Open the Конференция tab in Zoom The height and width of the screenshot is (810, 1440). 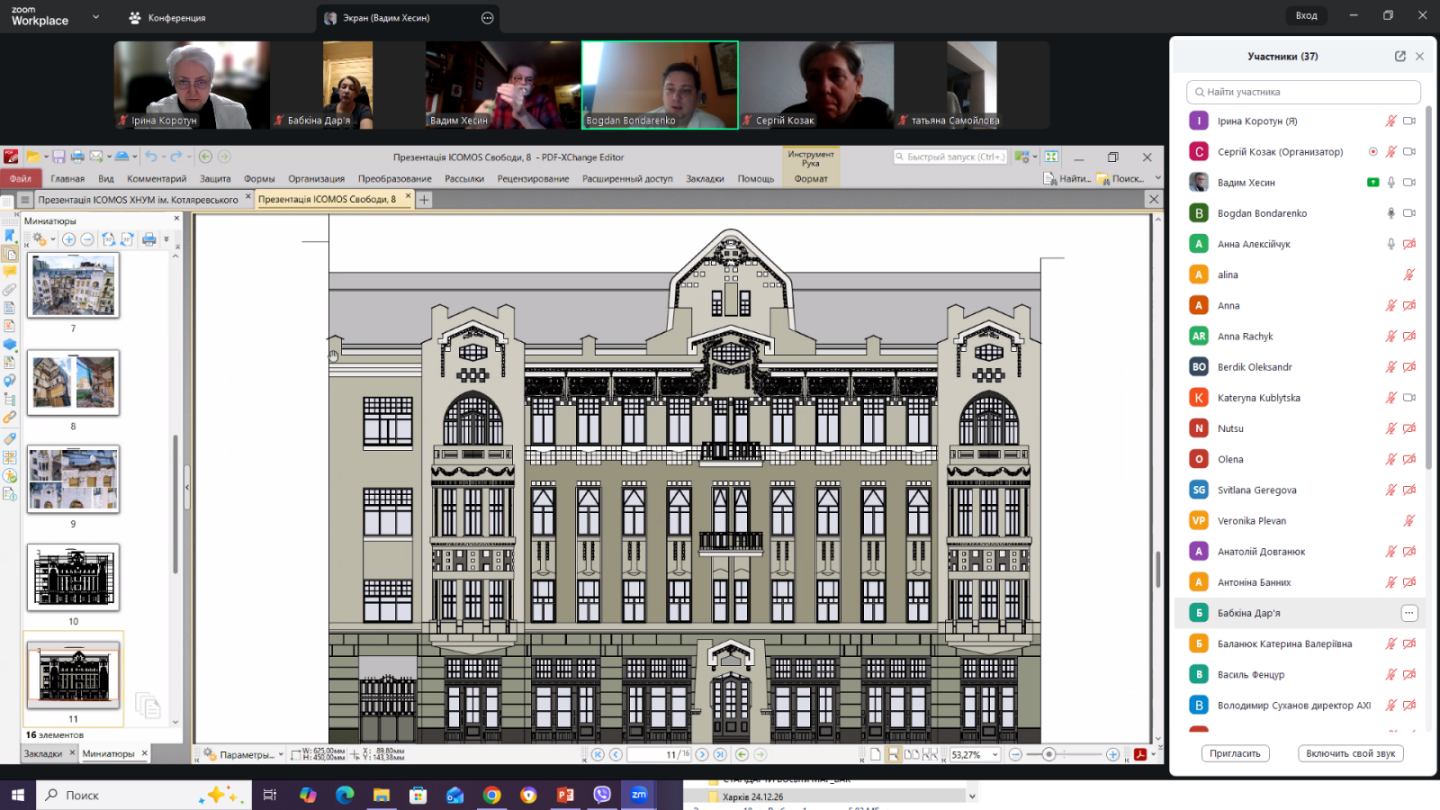click(x=166, y=18)
